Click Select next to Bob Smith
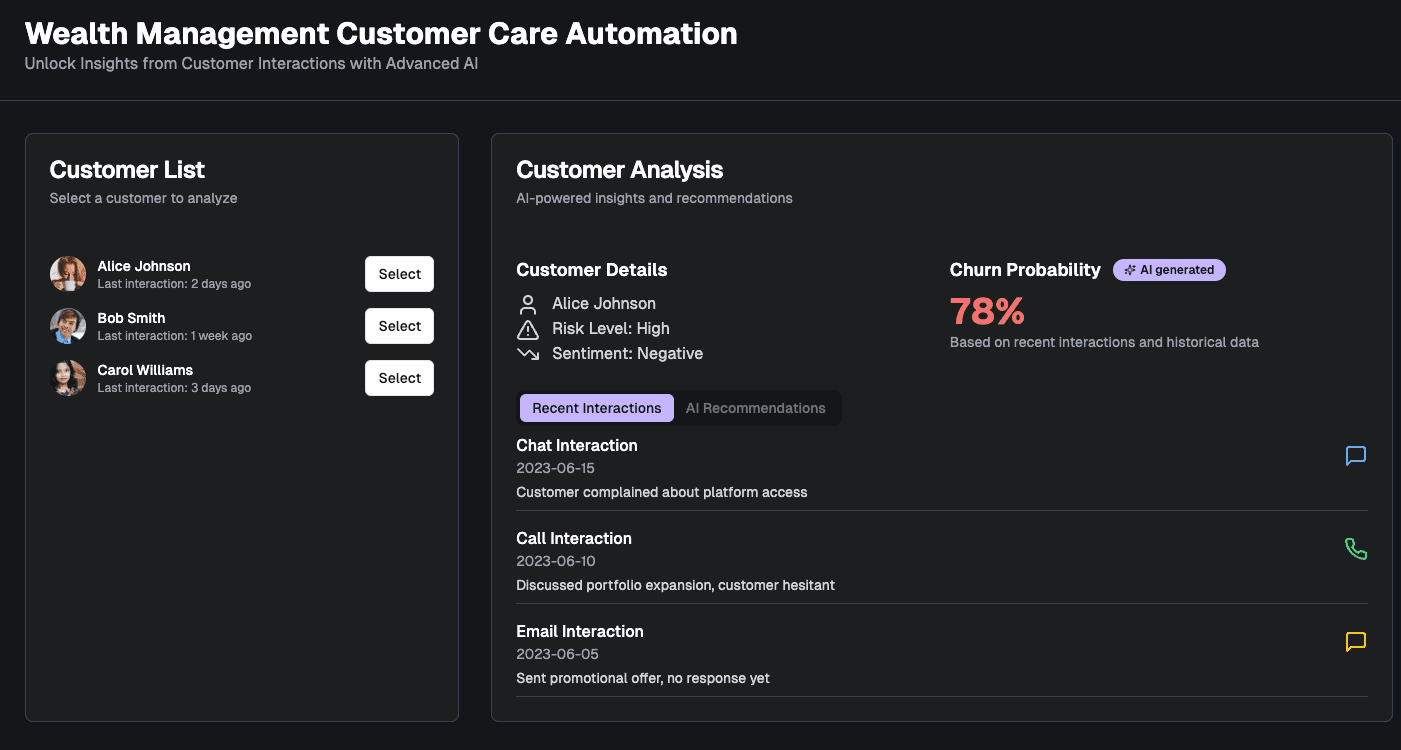1401x750 pixels. click(399, 325)
